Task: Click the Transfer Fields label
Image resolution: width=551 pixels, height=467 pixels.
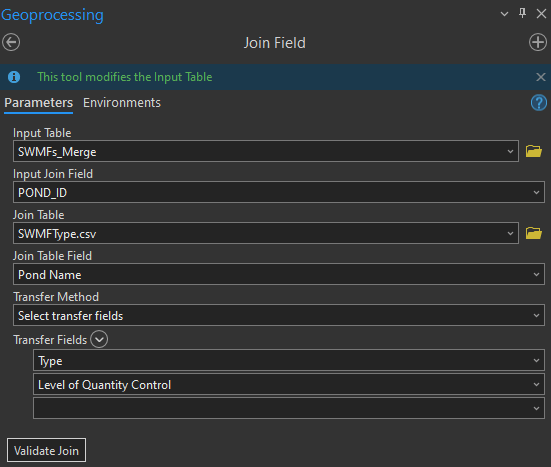Action: tap(50, 340)
